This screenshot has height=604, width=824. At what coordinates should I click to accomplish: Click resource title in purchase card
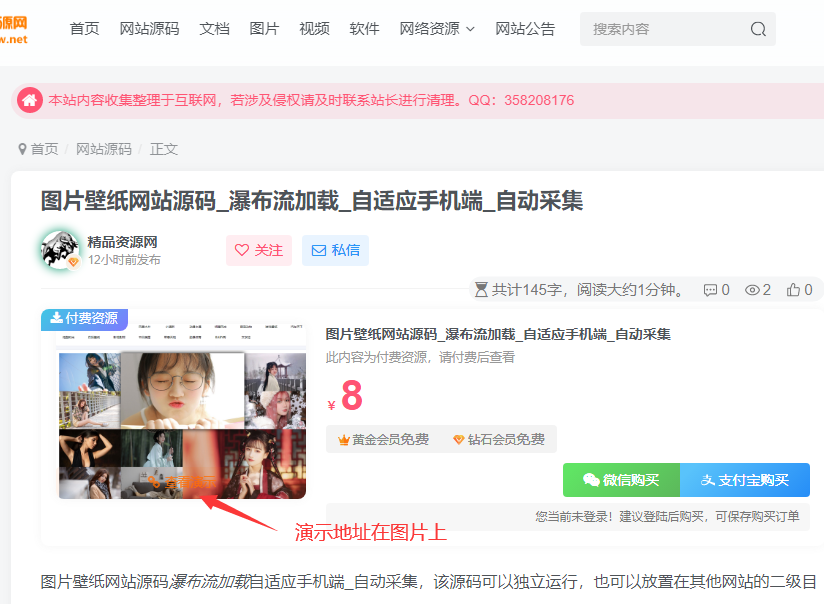[x=498, y=334]
